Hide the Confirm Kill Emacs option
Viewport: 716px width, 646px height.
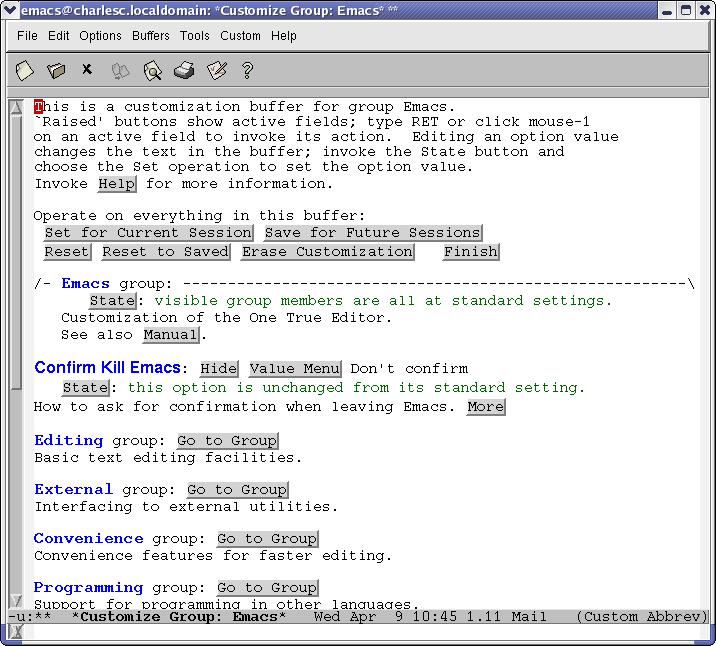coord(219,369)
